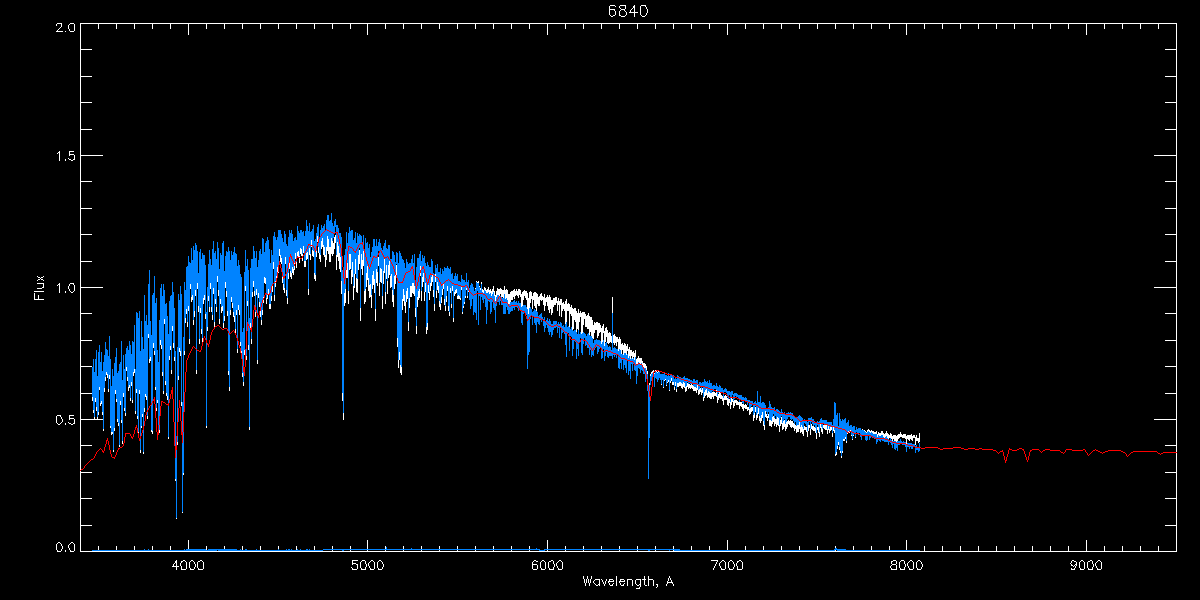Image resolution: width=1200 pixels, height=600 pixels.
Task: Click the 8000 x-axis tick label
Action: tap(906, 565)
